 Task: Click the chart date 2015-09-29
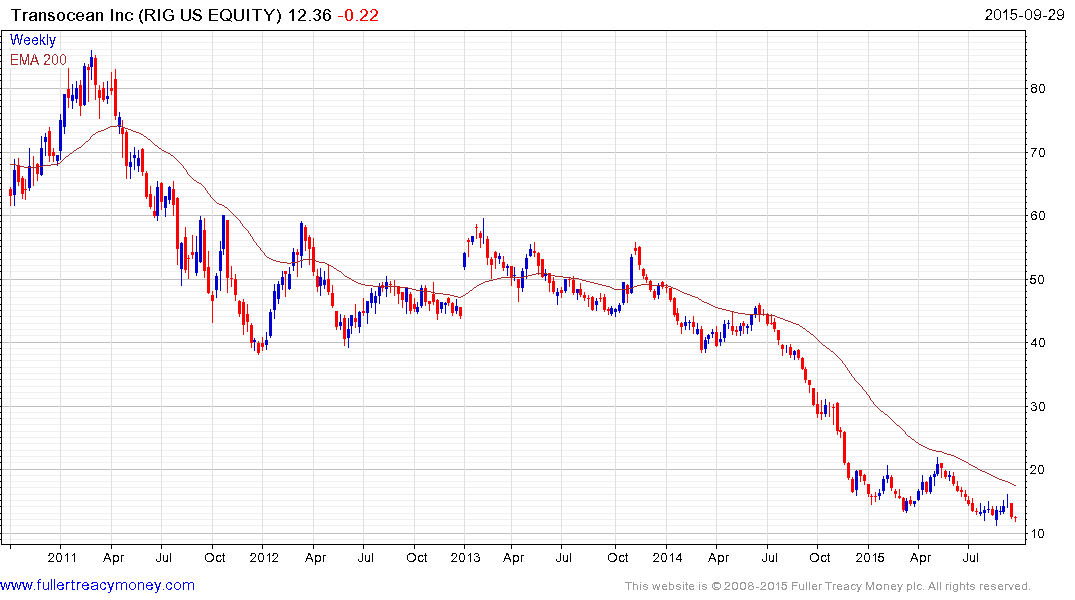coord(1024,15)
